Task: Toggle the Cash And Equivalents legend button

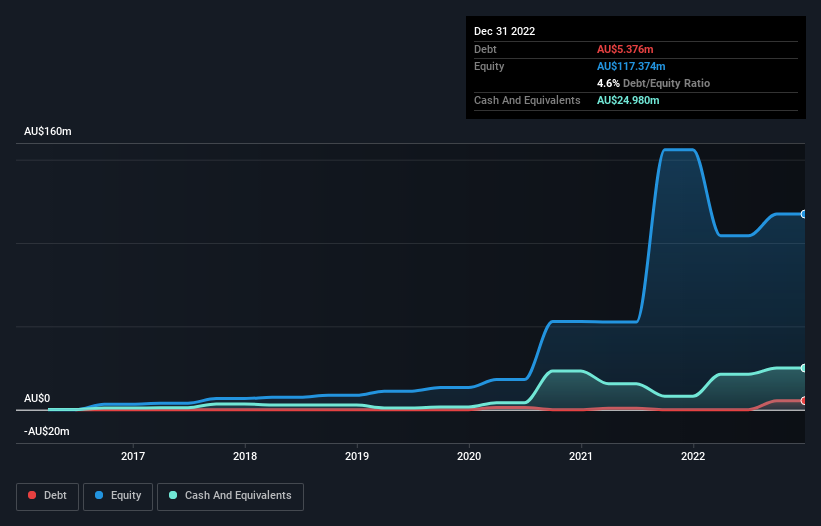Action: click(x=230, y=496)
